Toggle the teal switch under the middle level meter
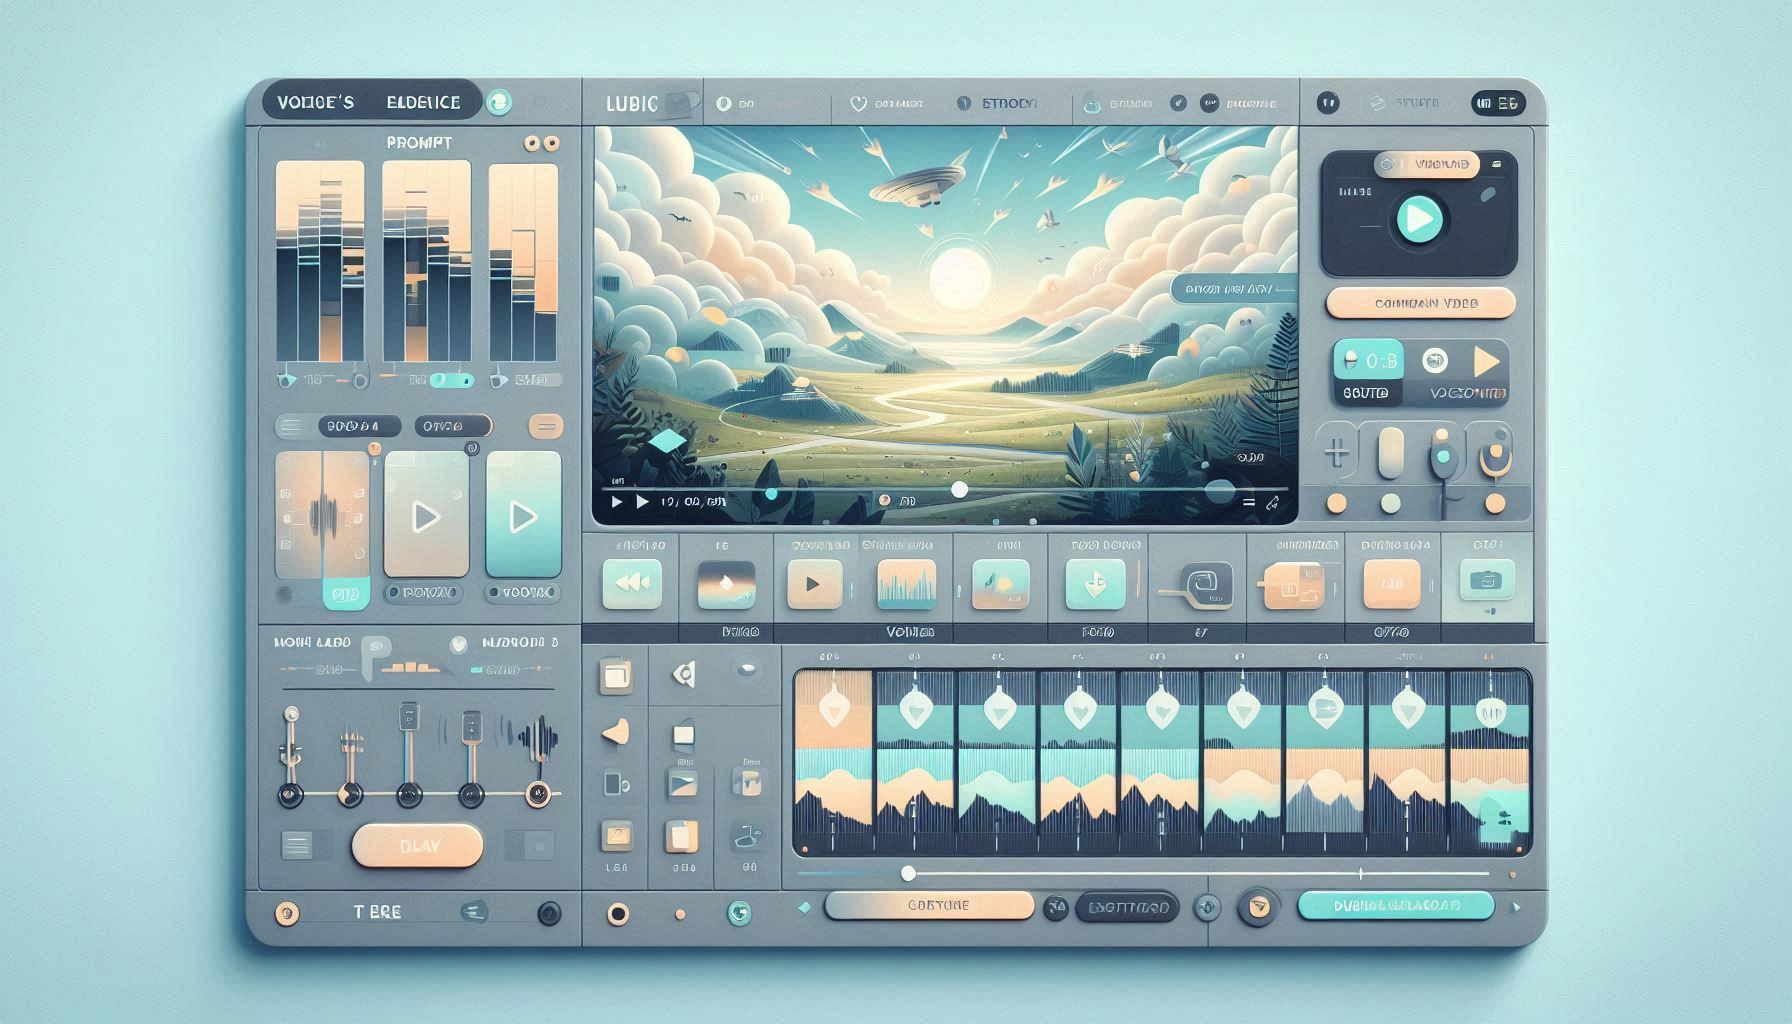Viewport: 1792px width, 1024px height. click(x=455, y=380)
